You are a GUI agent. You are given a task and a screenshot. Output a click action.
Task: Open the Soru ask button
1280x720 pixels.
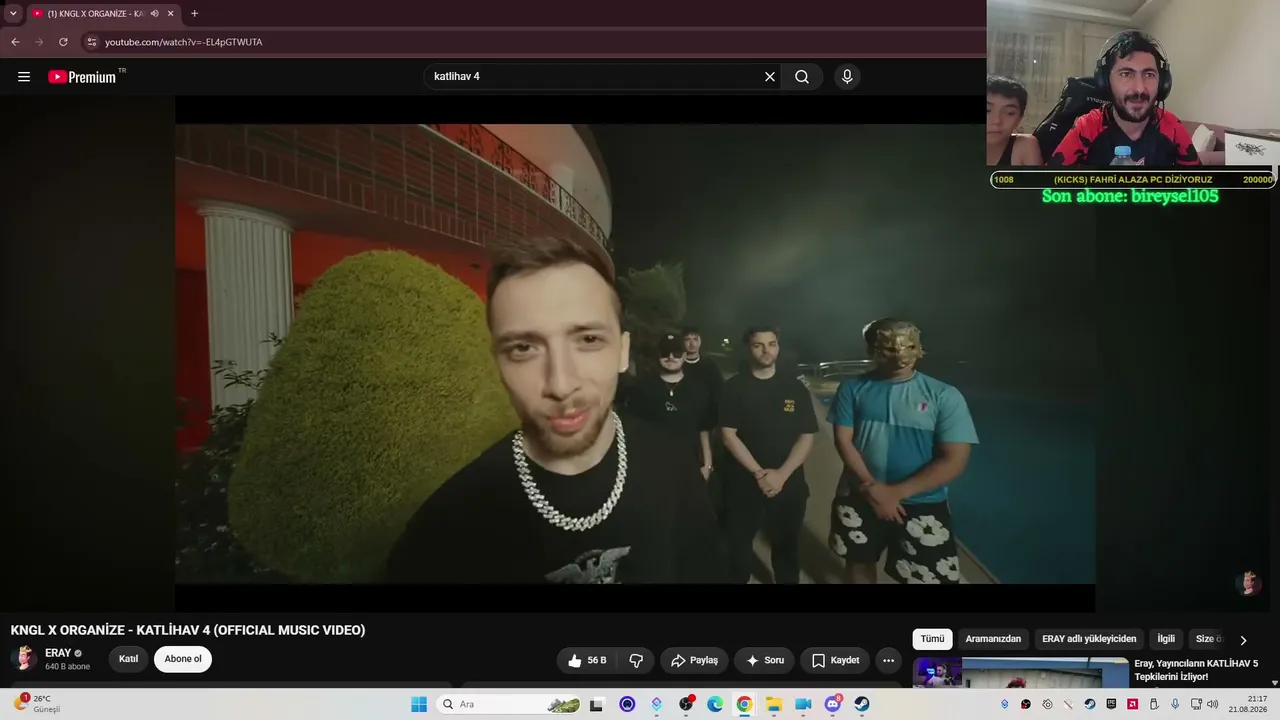765,660
